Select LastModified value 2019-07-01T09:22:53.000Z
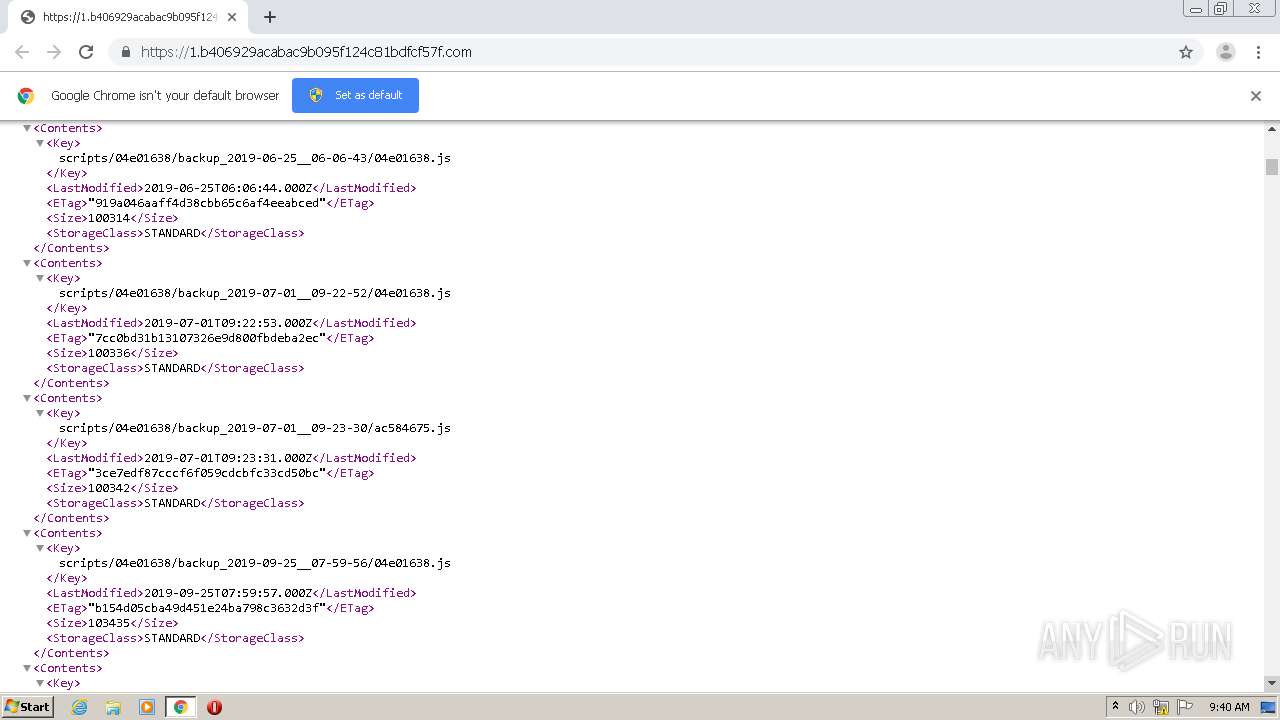1280x720 pixels. 230,323
